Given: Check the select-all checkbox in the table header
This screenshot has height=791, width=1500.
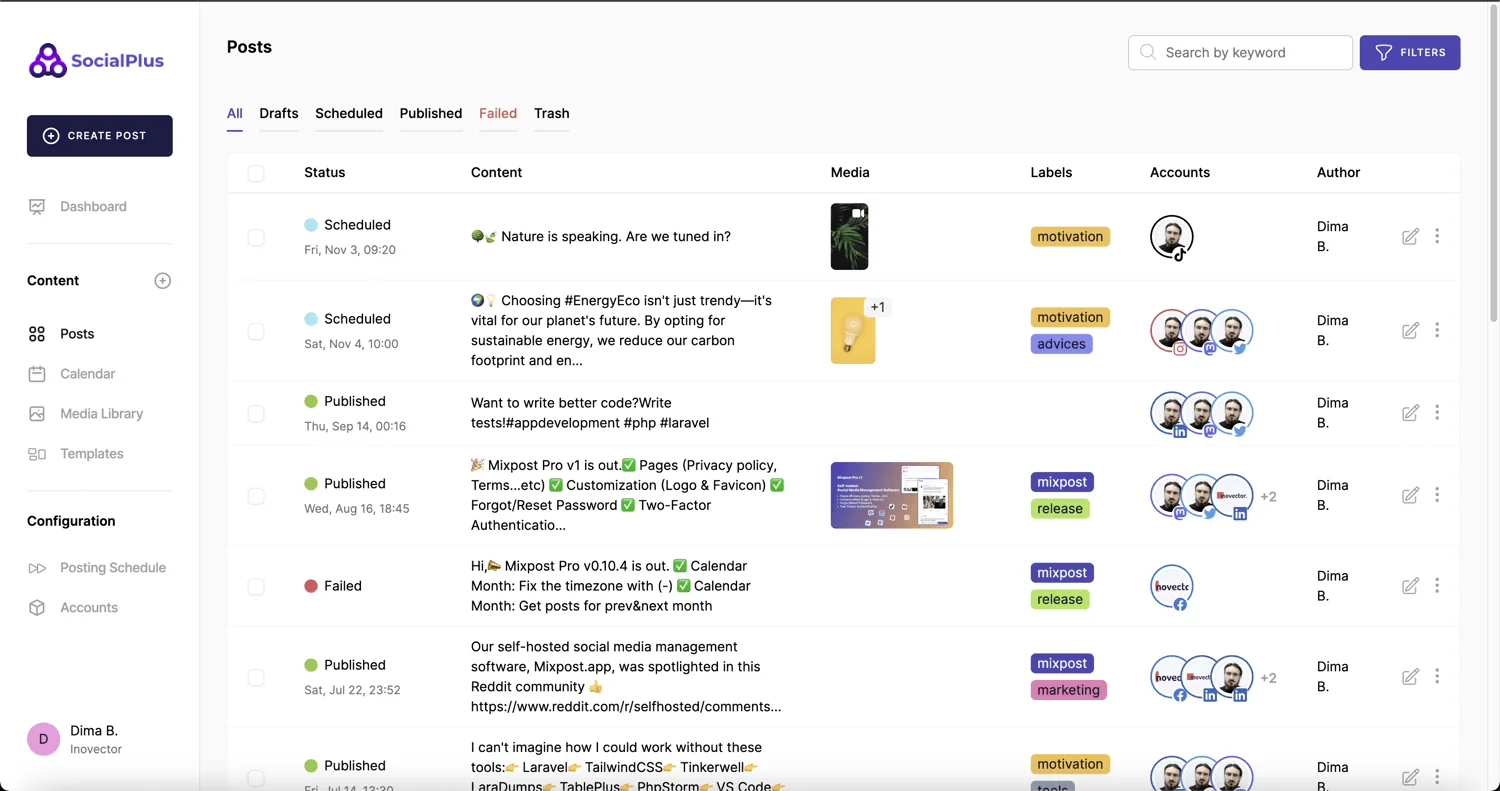Looking at the screenshot, I should 256,173.
